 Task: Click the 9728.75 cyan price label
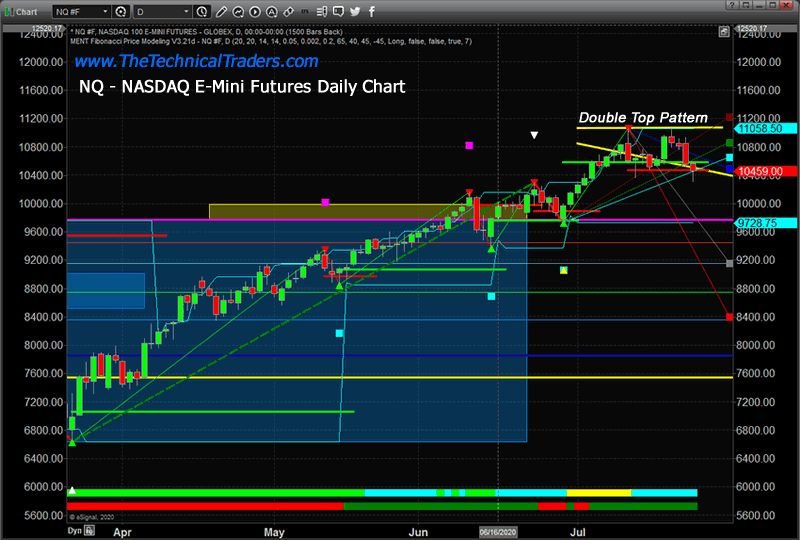pos(765,223)
